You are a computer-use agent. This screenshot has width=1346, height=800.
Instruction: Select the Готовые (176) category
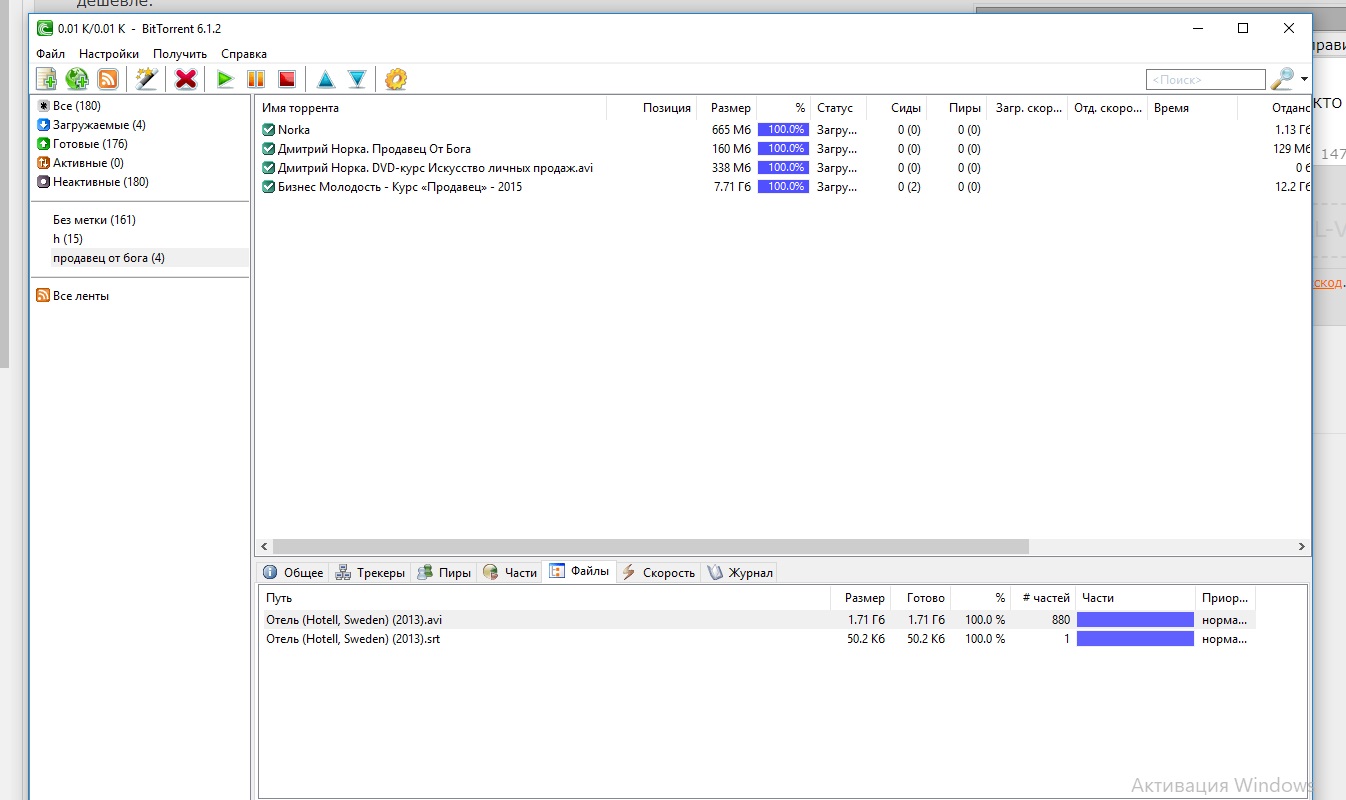[90, 144]
